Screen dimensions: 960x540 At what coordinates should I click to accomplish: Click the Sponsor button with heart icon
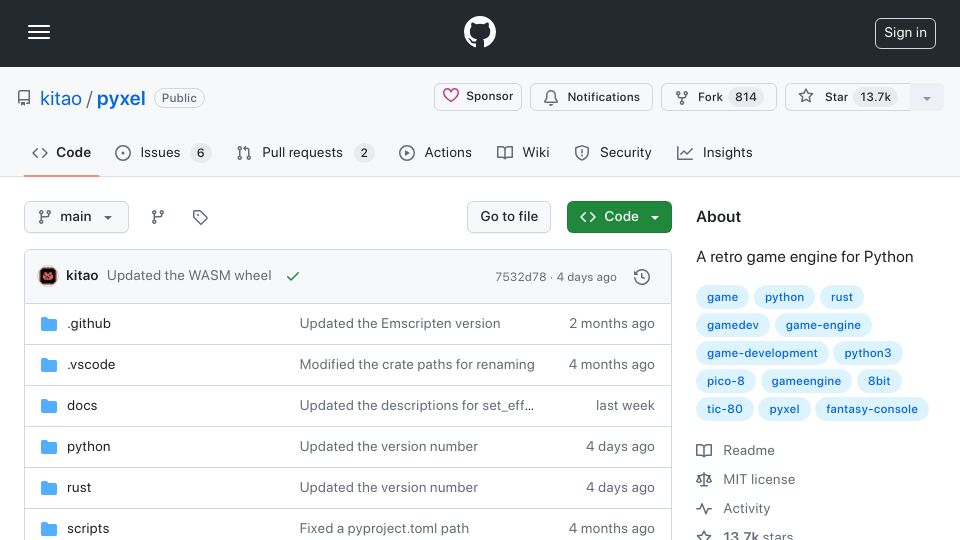(x=478, y=97)
